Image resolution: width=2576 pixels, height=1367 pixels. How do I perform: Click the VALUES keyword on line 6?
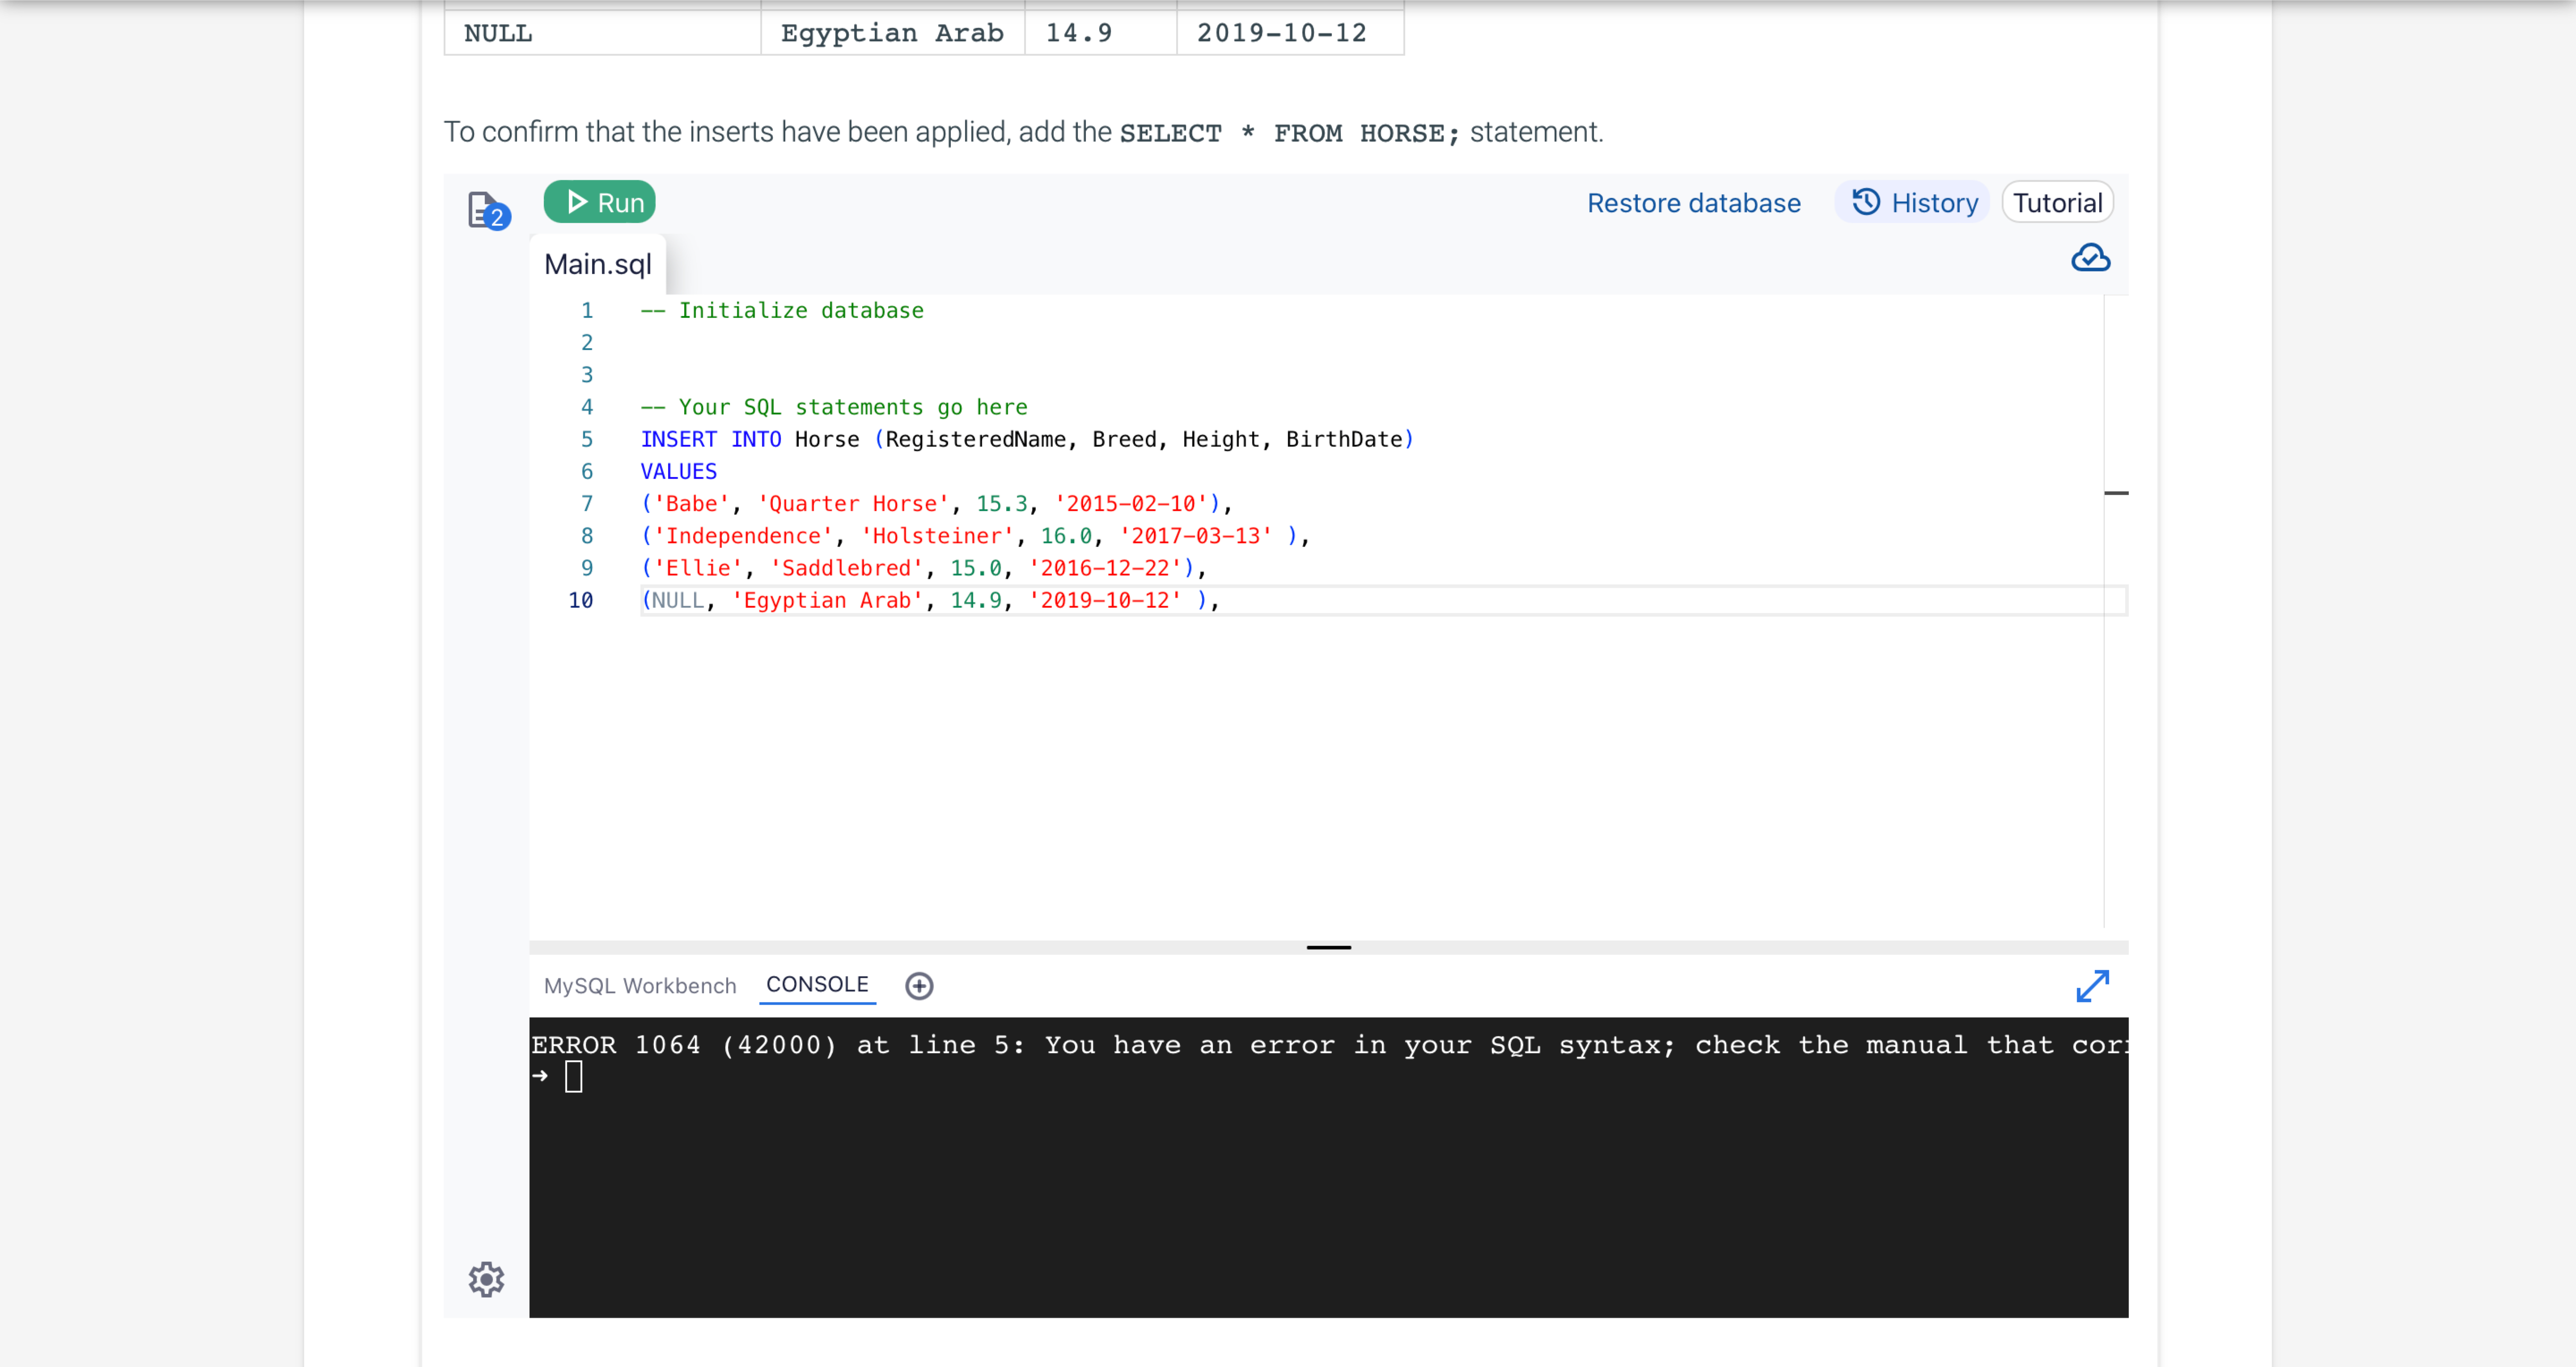pos(678,472)
